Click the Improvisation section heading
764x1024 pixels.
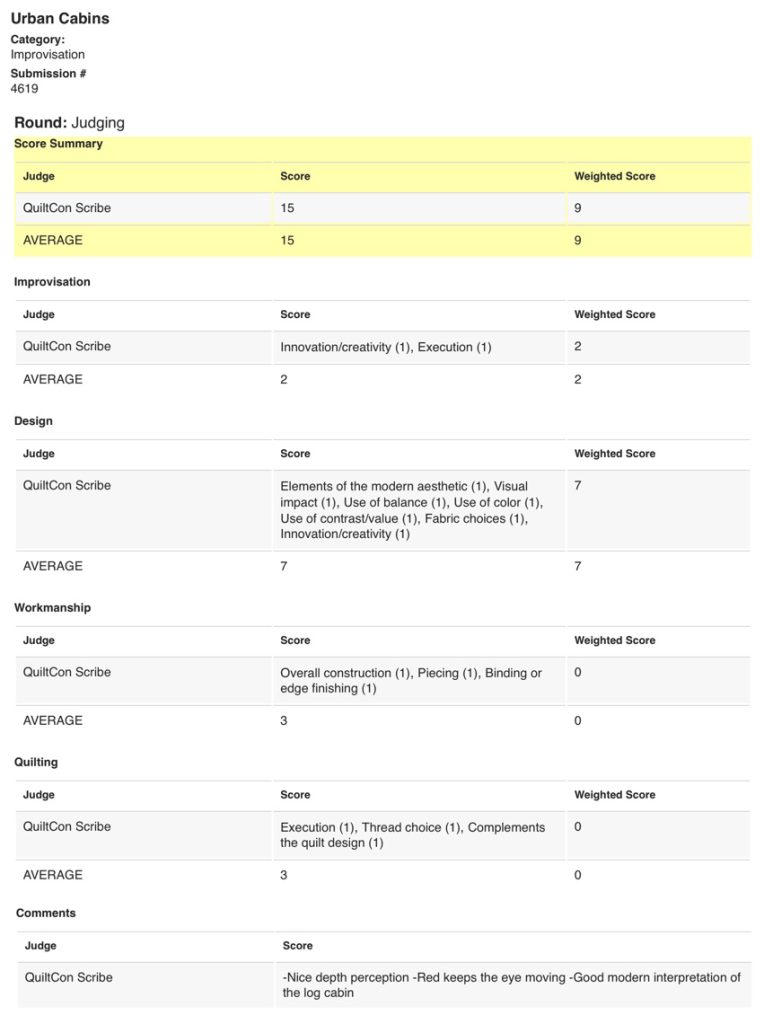52,282
